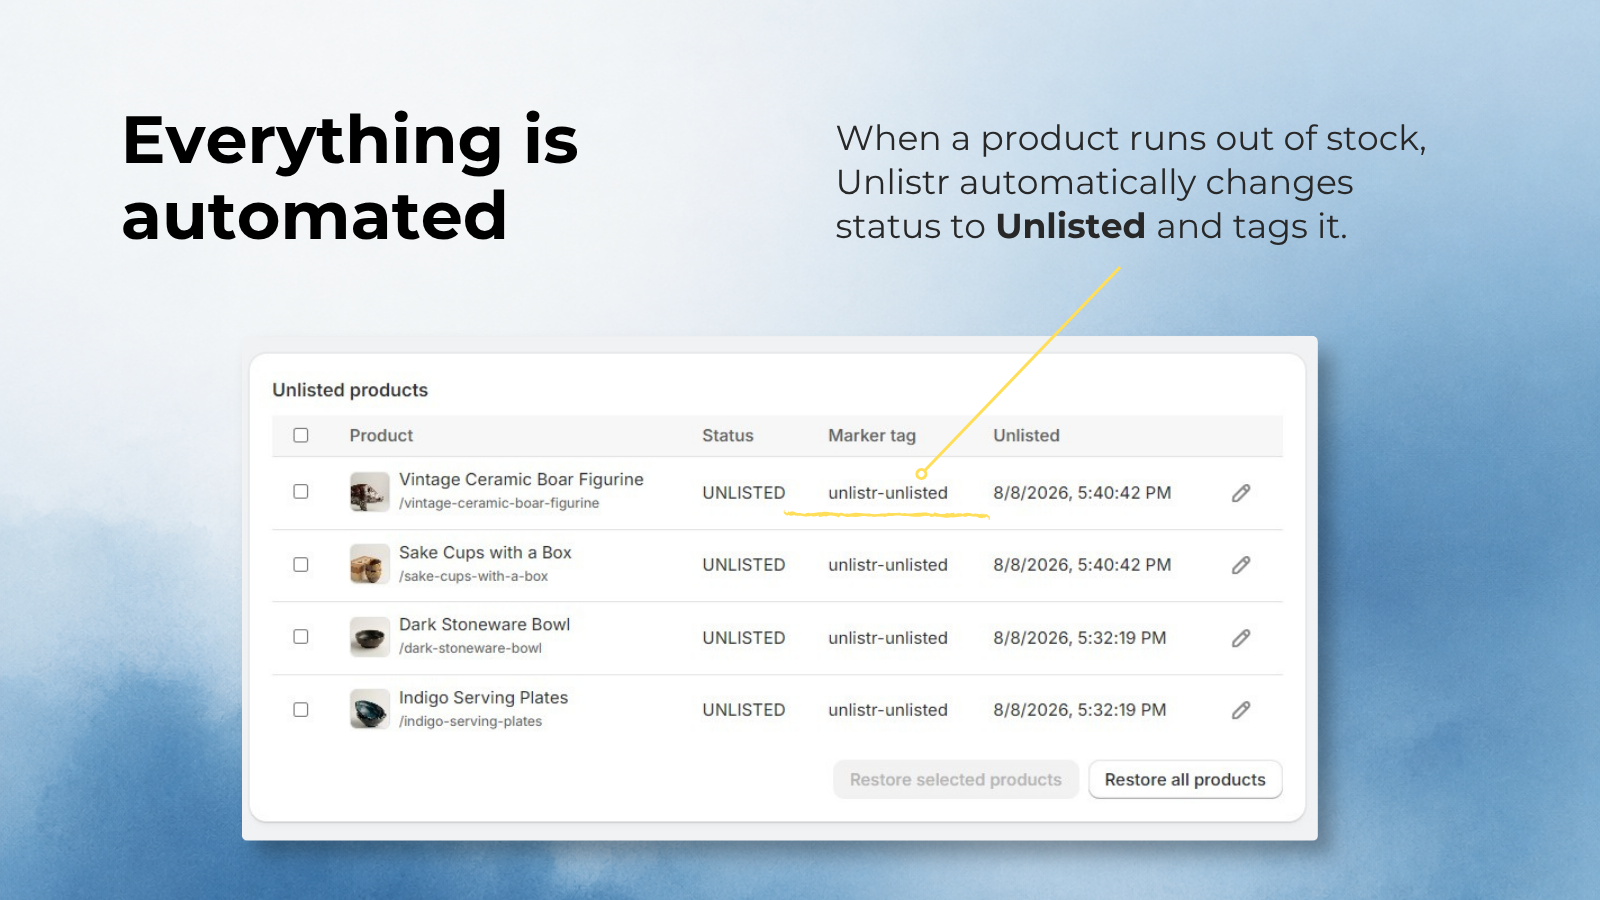View the Indigo Serving Plates thumbnail
Image resolution: width=1600 pixels, height=900 pixels.
[370, 709]
